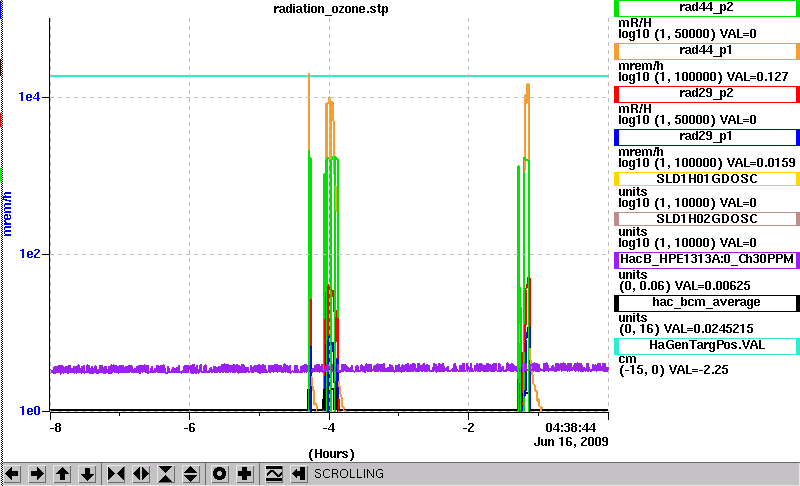Image resolution: width=800 pixels, height=486 pixels.
Task: Pan the graph down with arrow button
Action: tap(87, 474)
